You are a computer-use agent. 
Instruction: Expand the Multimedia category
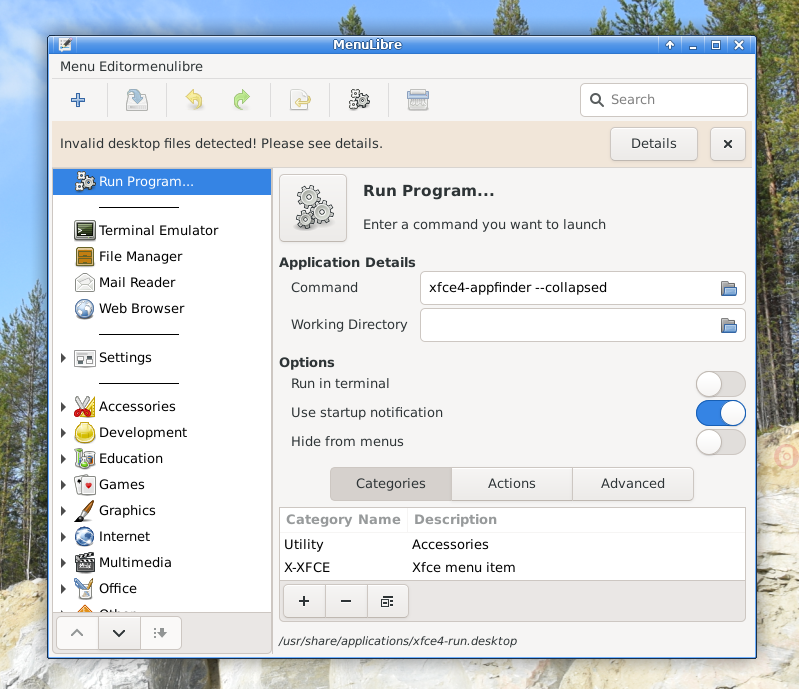pyautogui.click(x=63, y=563)
